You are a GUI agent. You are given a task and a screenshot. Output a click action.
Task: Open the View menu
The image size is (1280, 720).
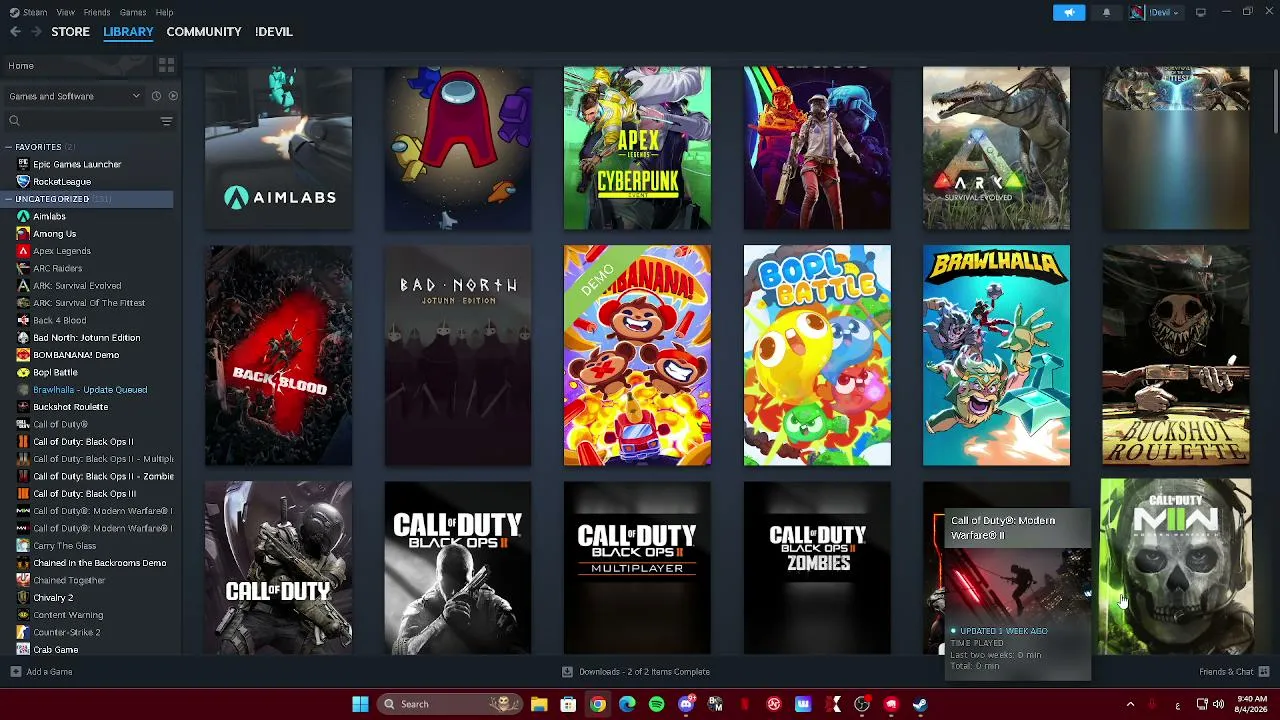coord(65,12)
